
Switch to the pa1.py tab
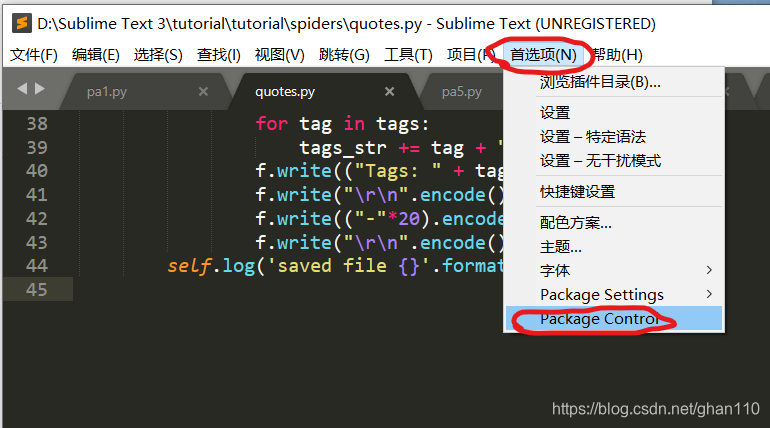tap(107, 92)
